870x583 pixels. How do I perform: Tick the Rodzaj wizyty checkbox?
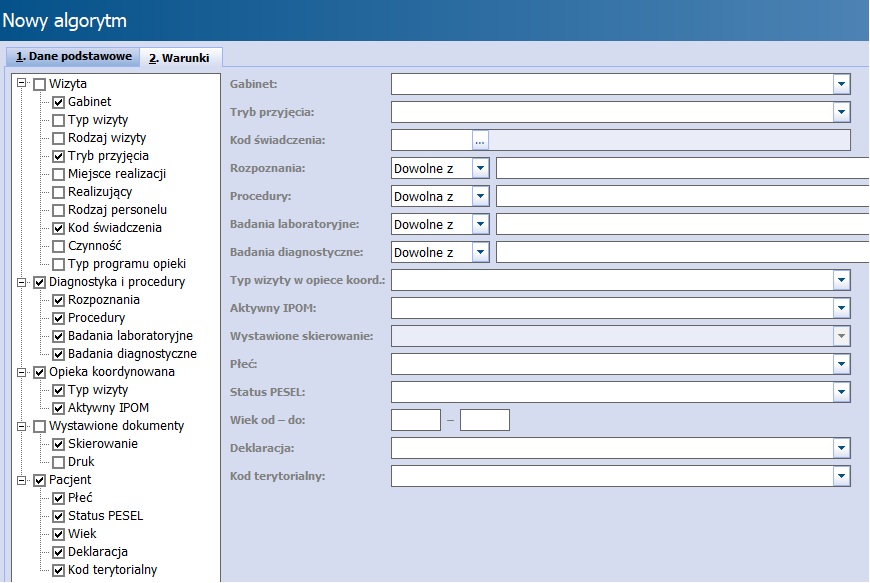pos(59,138)
